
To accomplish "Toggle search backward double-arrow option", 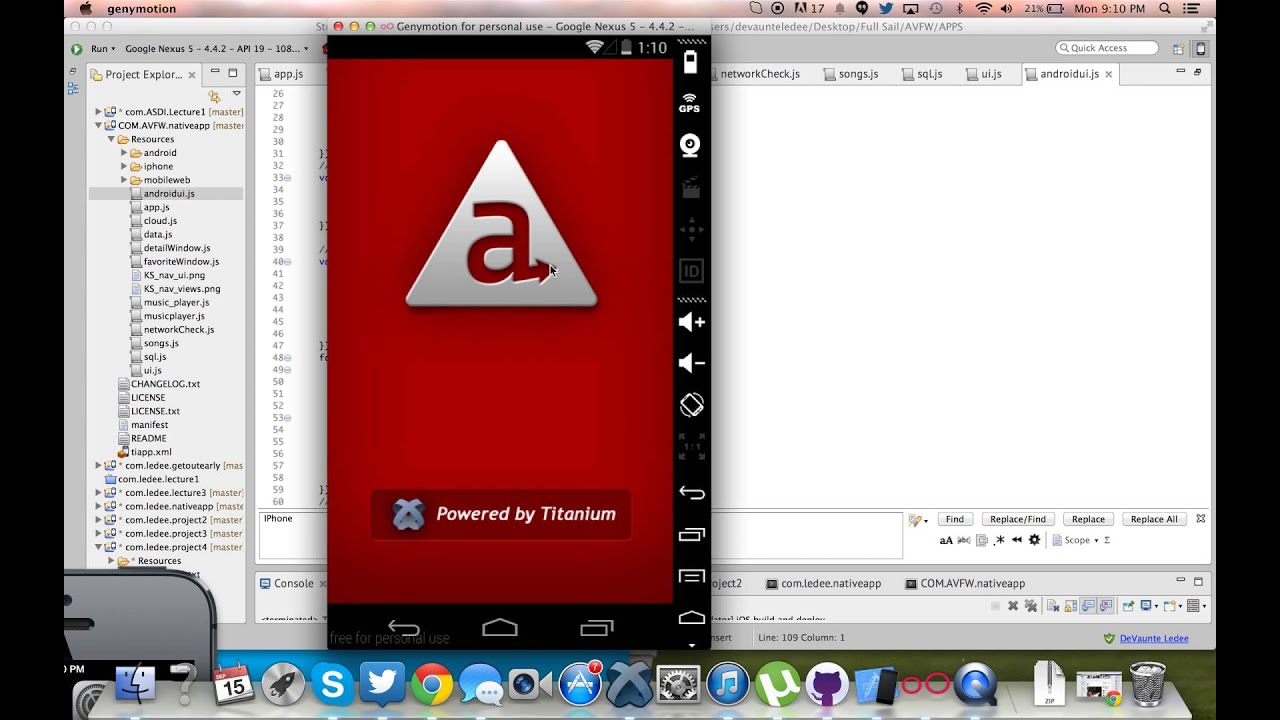I will click(1017, 540).
